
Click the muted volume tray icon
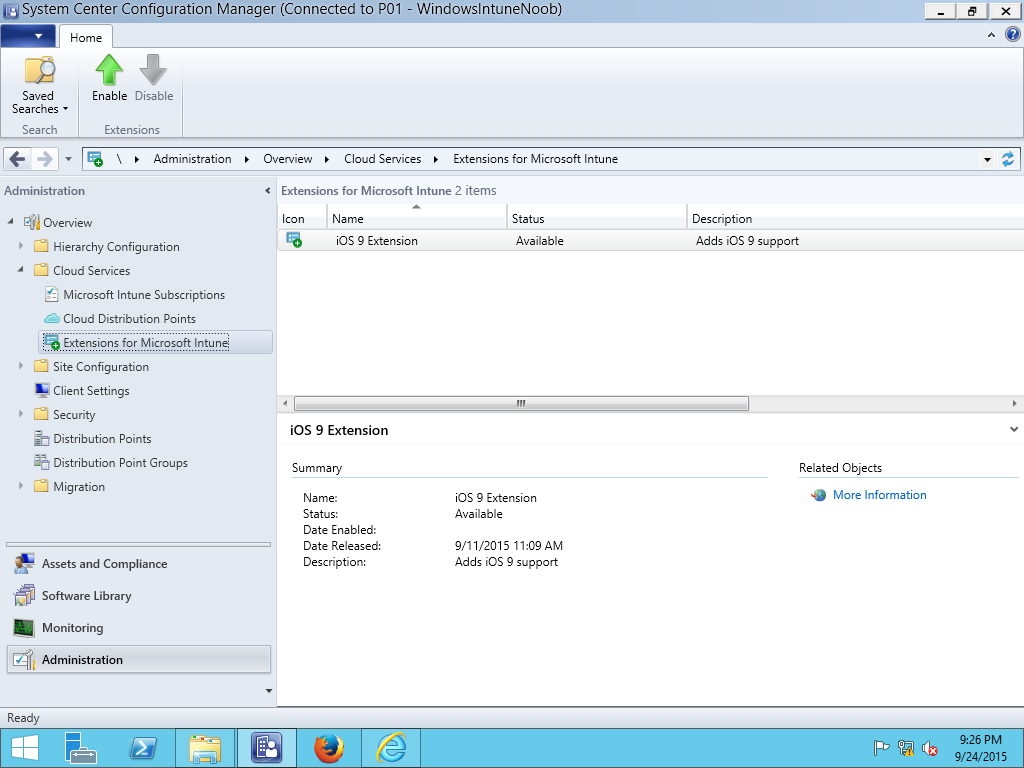click(930, 748)
